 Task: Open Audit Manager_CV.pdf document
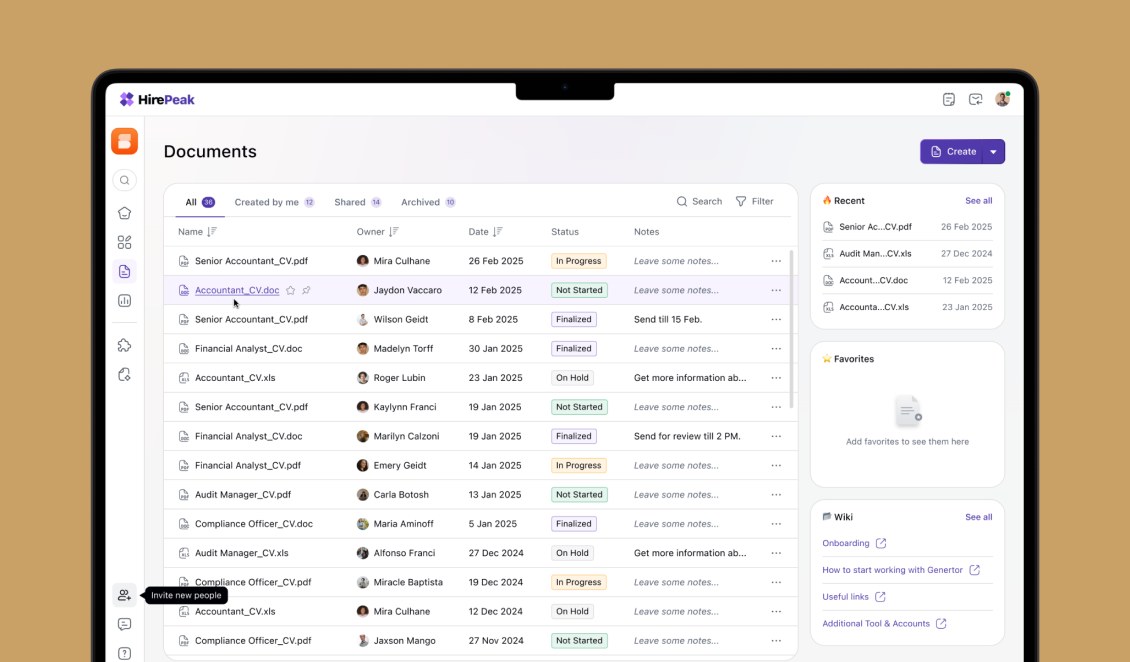pyautogui.click(x=243, y=495)
